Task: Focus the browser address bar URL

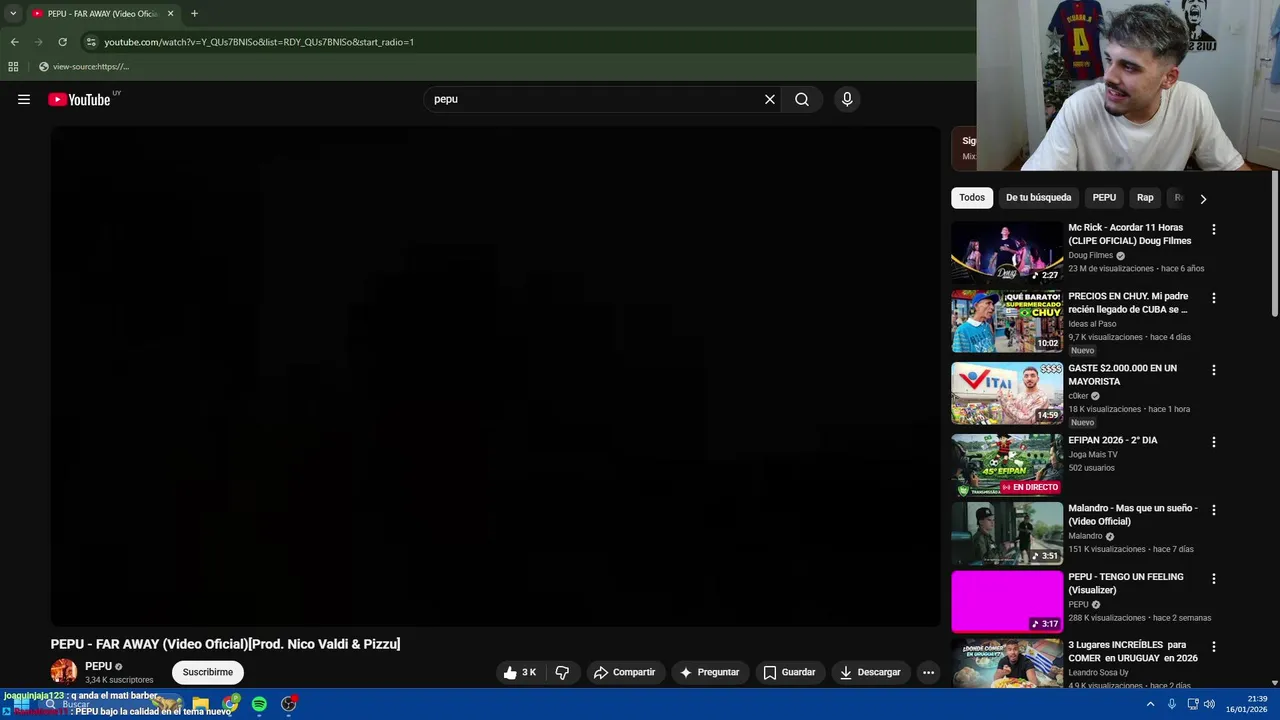Action: (259, 42)
